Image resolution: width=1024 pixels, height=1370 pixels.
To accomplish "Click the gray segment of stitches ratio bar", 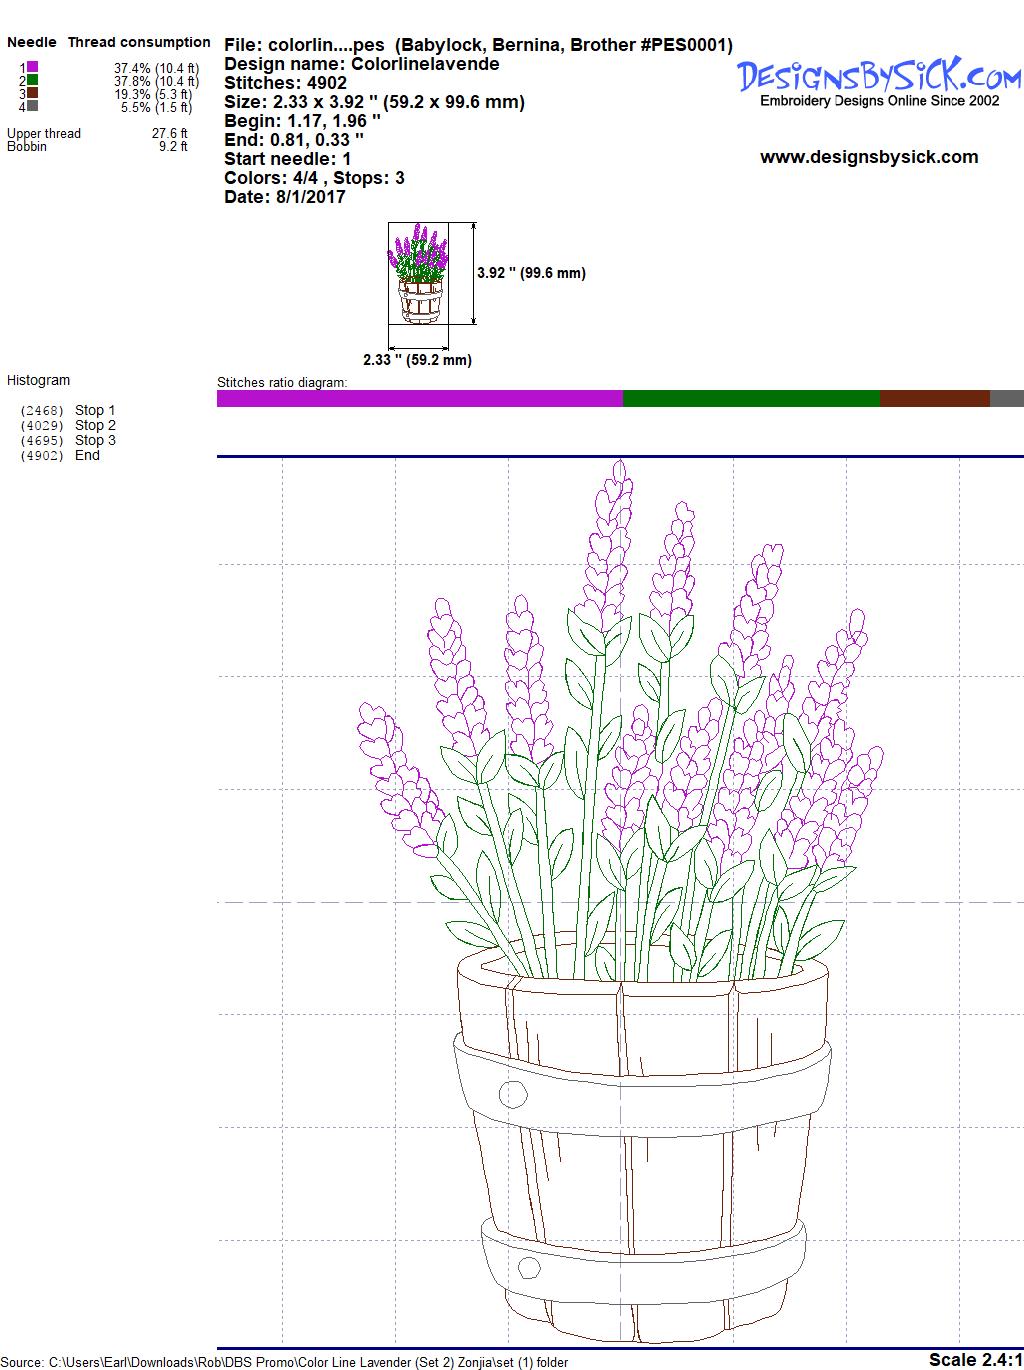I will [1006, 398].
